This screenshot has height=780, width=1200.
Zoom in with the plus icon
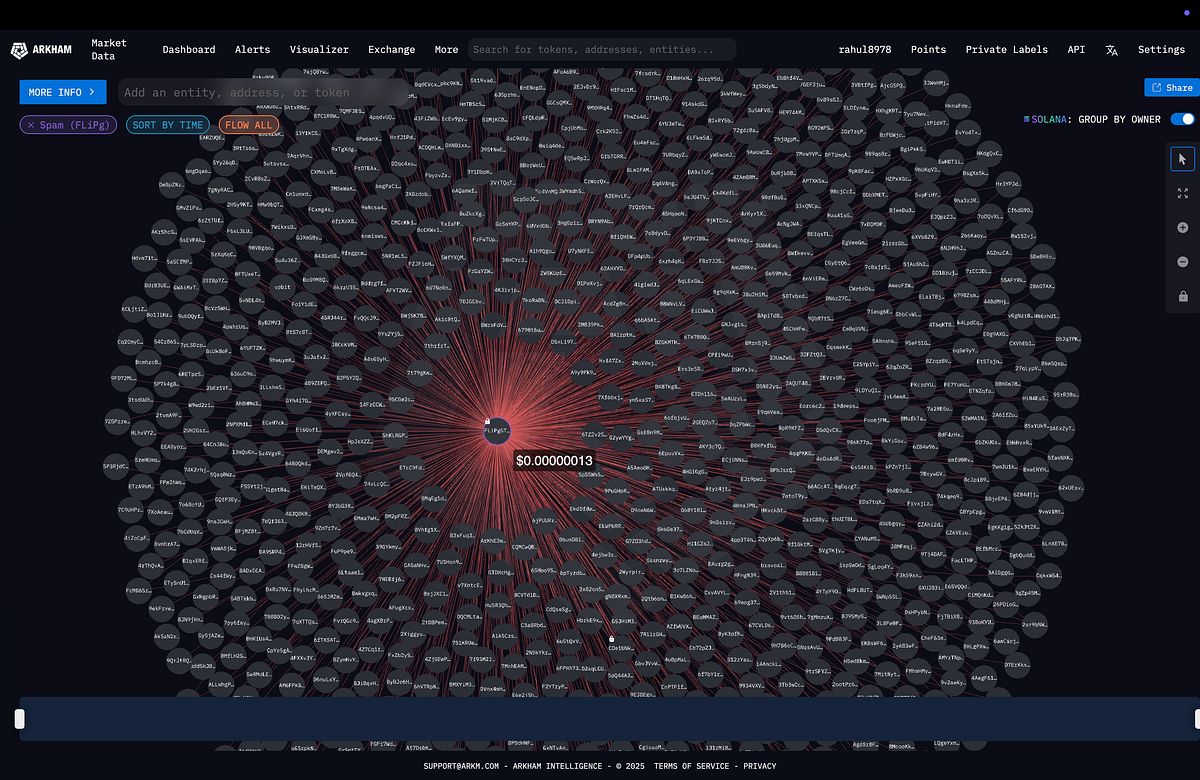1183,228
